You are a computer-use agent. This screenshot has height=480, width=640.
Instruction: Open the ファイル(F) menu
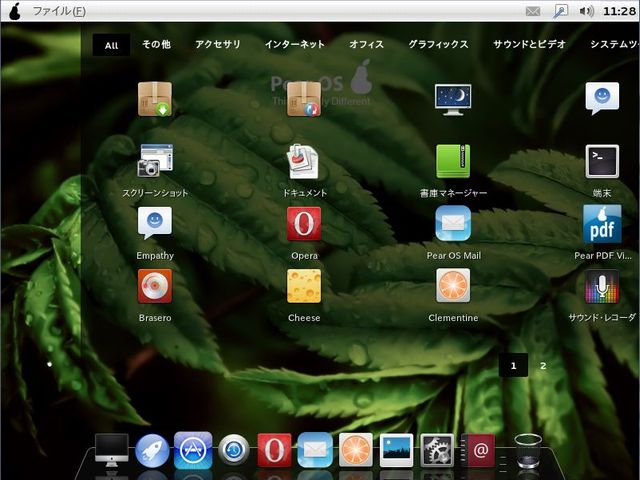click(59, 11)
